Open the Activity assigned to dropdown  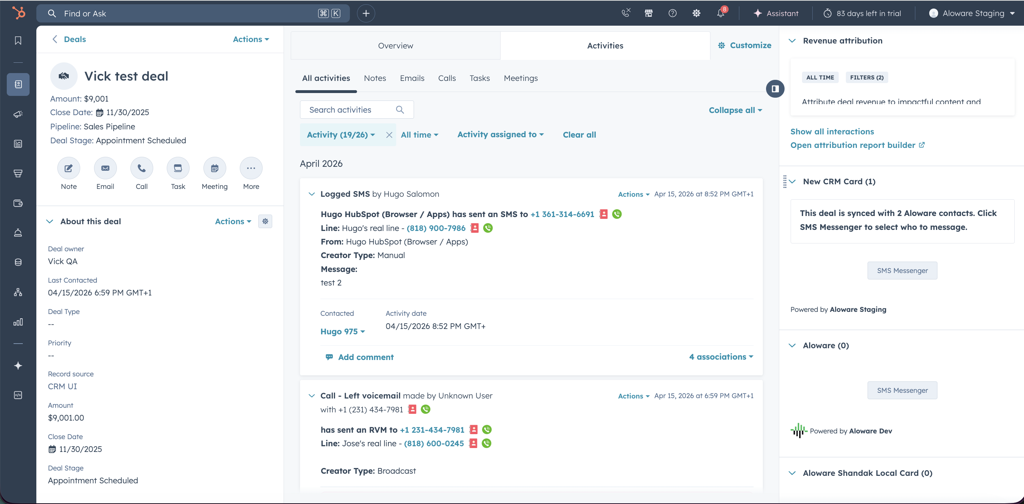pyautogui.click(x=500, y=135)
